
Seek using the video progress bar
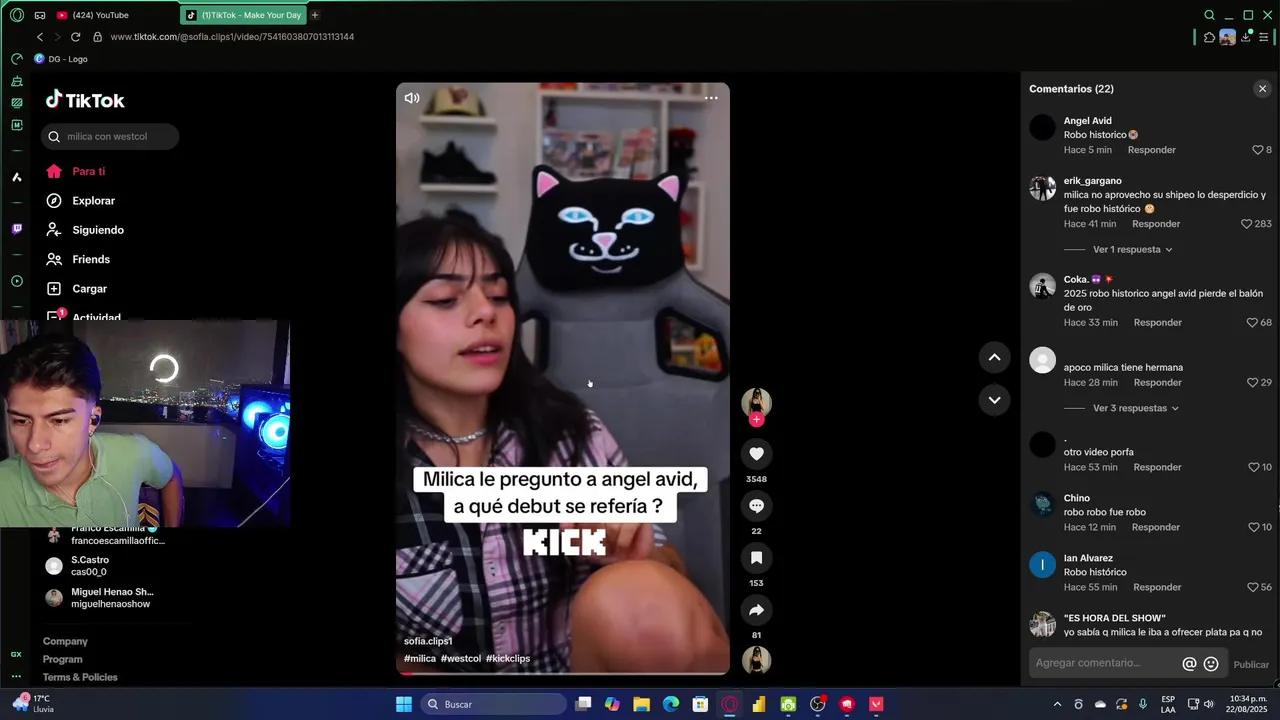point(563,673)
